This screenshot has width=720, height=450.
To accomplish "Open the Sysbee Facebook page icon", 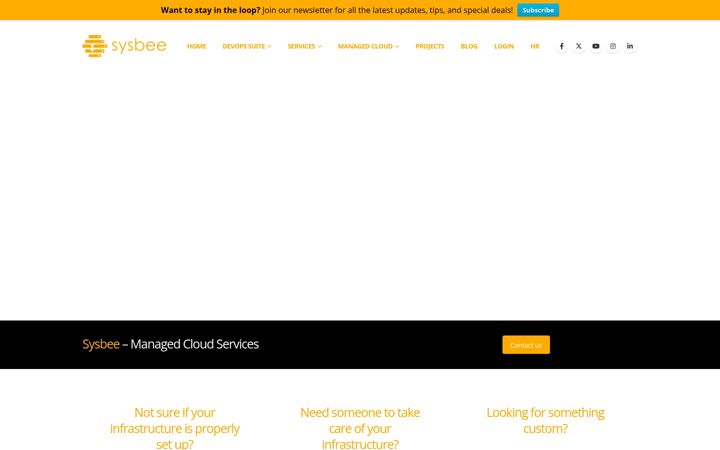I will (562, 46).
